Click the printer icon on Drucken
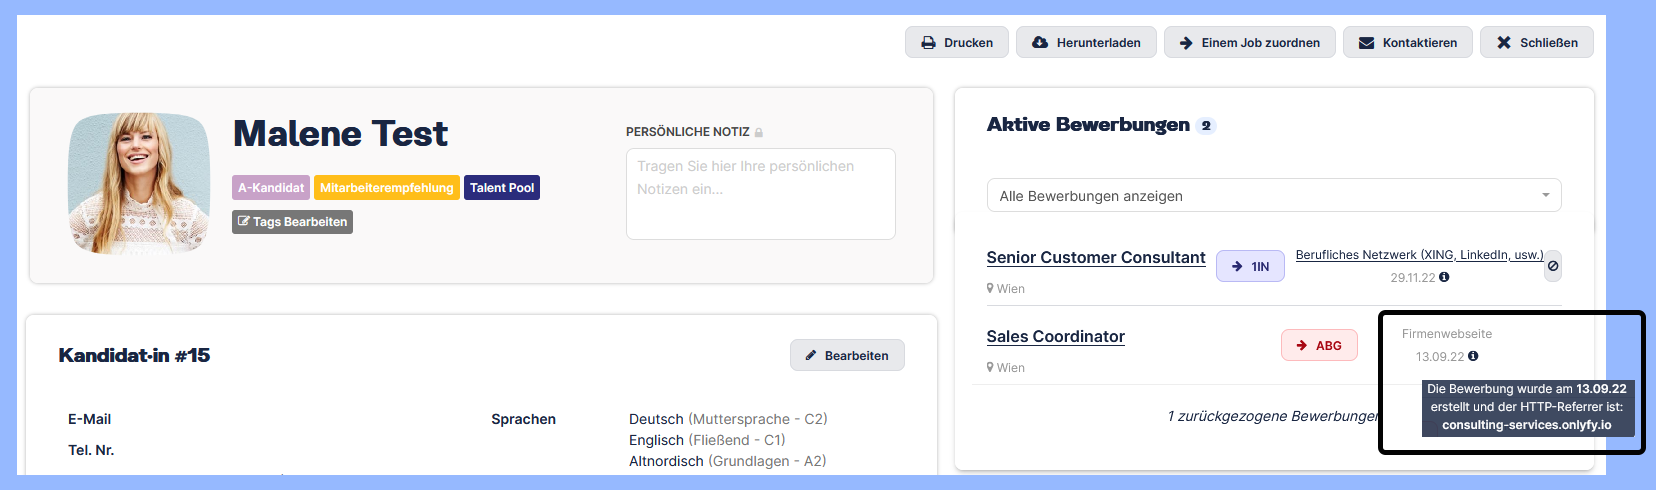Screen dimensions: 1656x490 tap(928, 43)
